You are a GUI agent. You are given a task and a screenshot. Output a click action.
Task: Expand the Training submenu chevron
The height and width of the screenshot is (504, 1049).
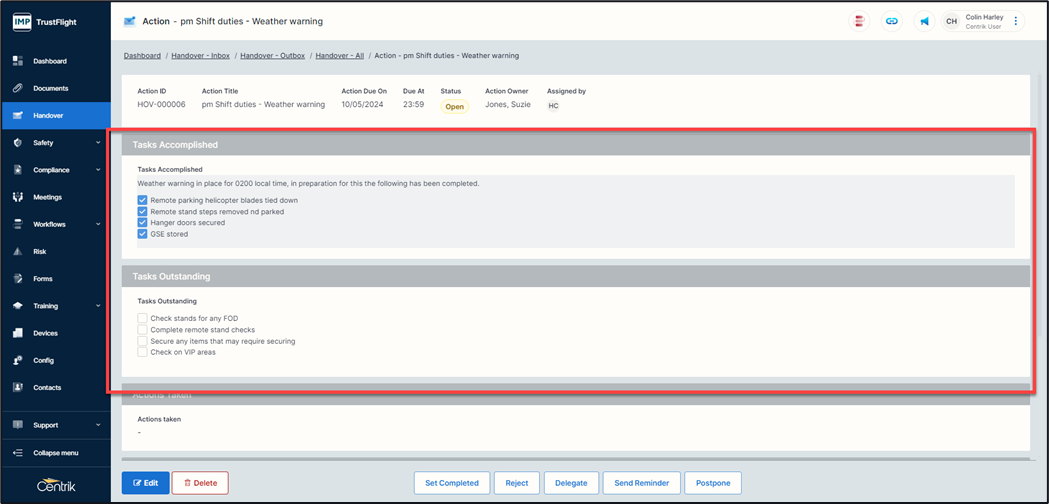98,306
